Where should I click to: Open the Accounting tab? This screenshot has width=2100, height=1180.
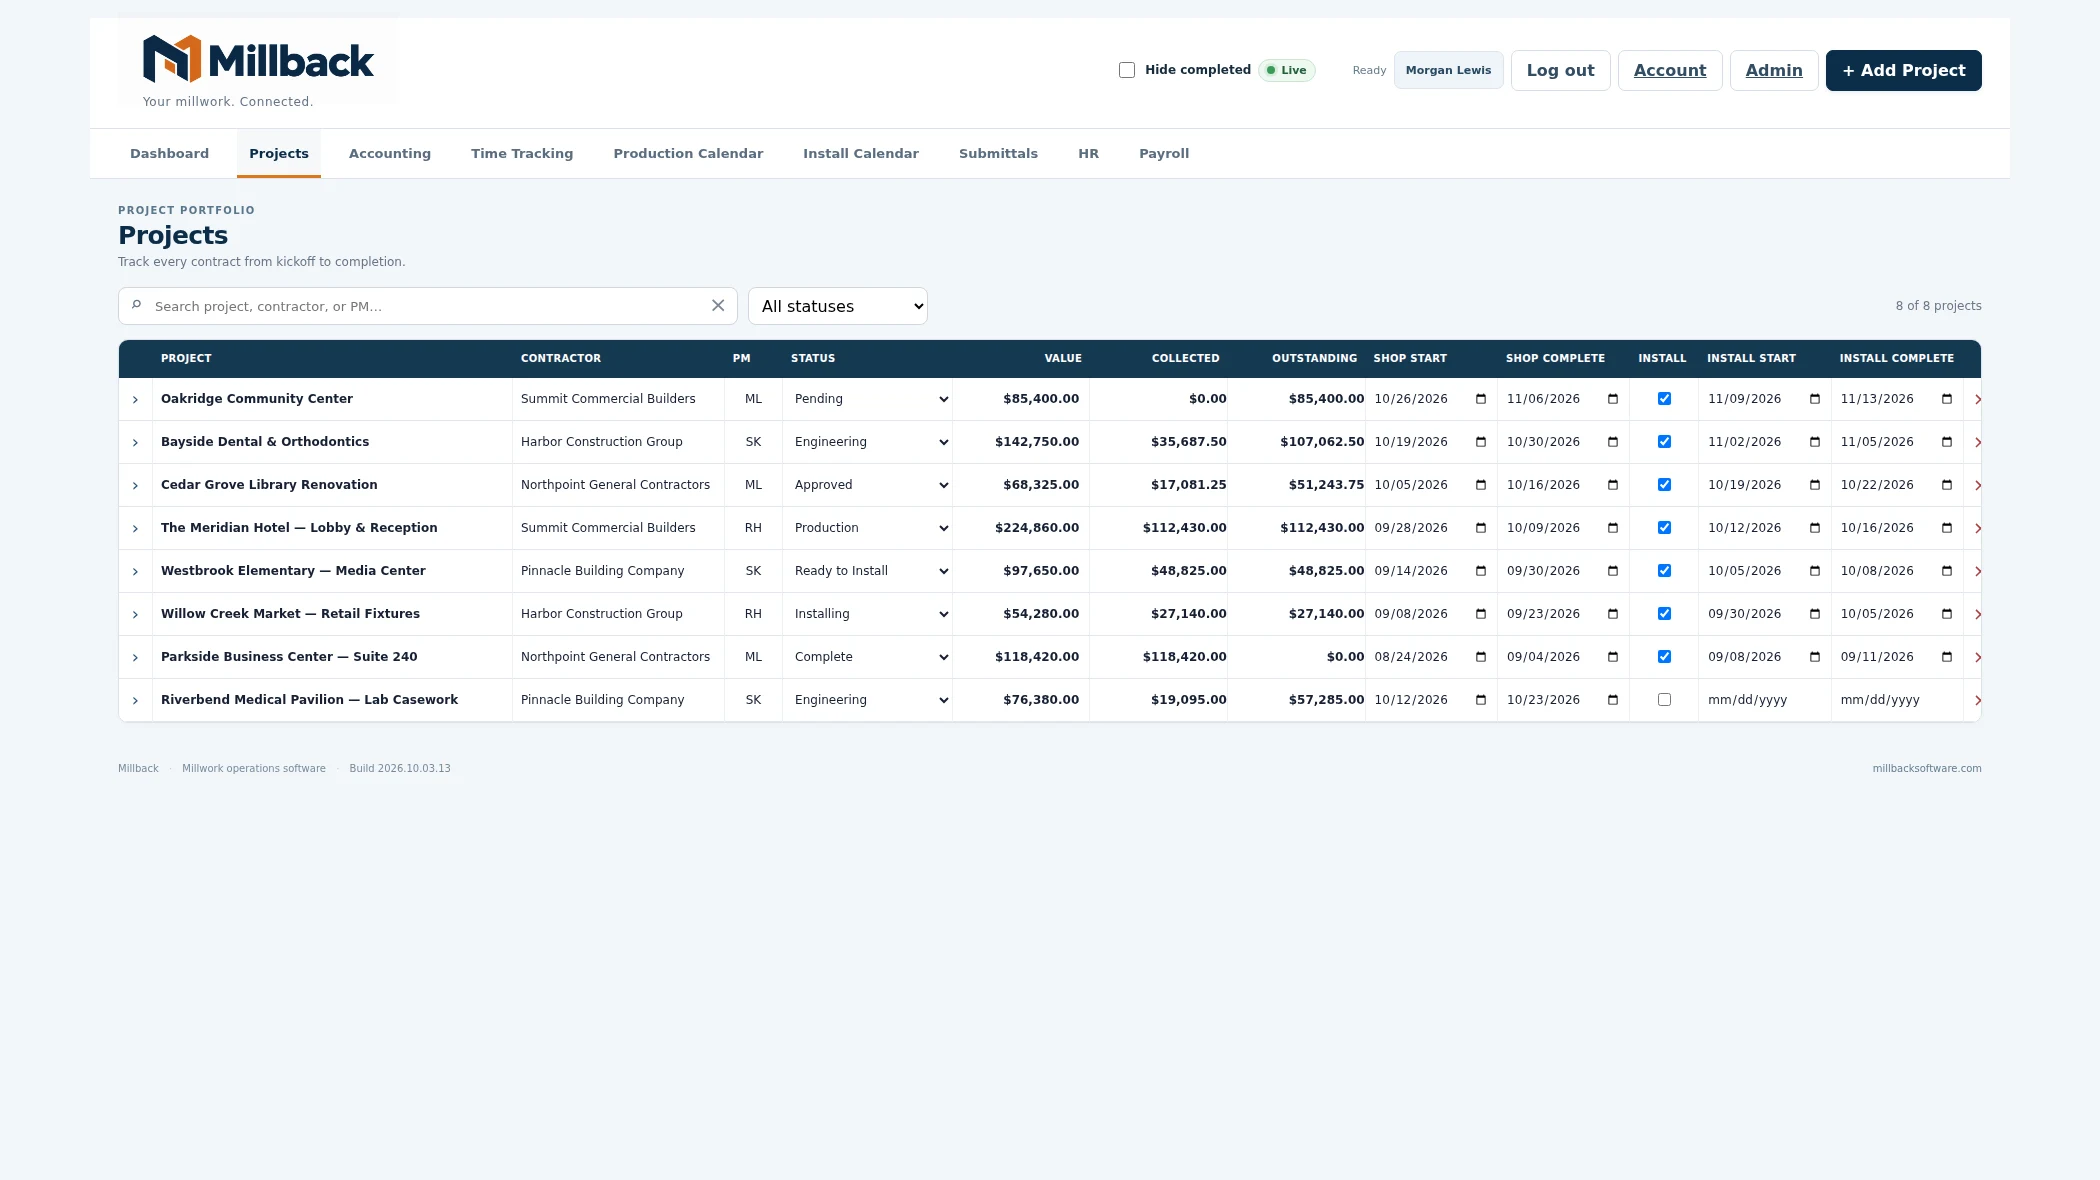389,153
